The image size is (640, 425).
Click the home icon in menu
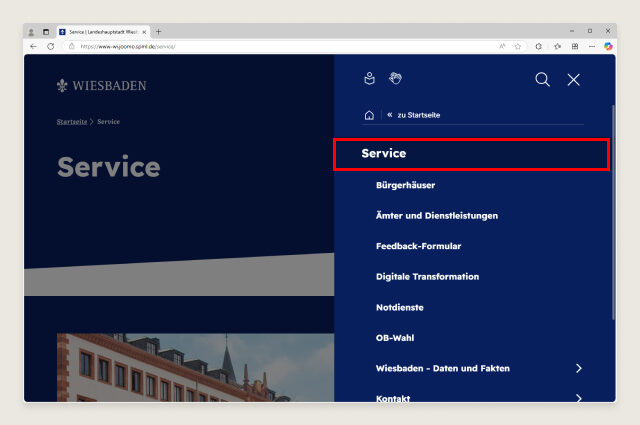[369, 115]
